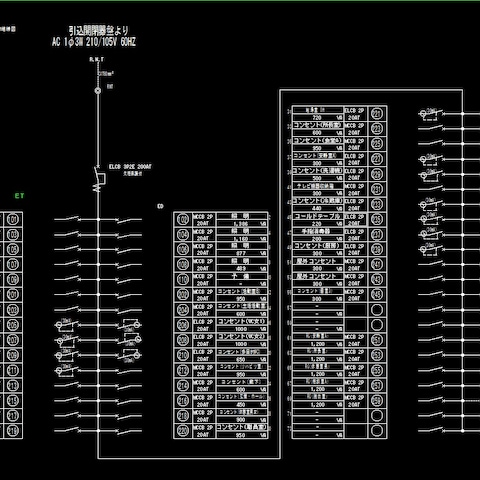Image resolution: width=480 pixels, height=480 pixels.
Task: Click circuit number circle 212
Action: click(x=183, y=370)
